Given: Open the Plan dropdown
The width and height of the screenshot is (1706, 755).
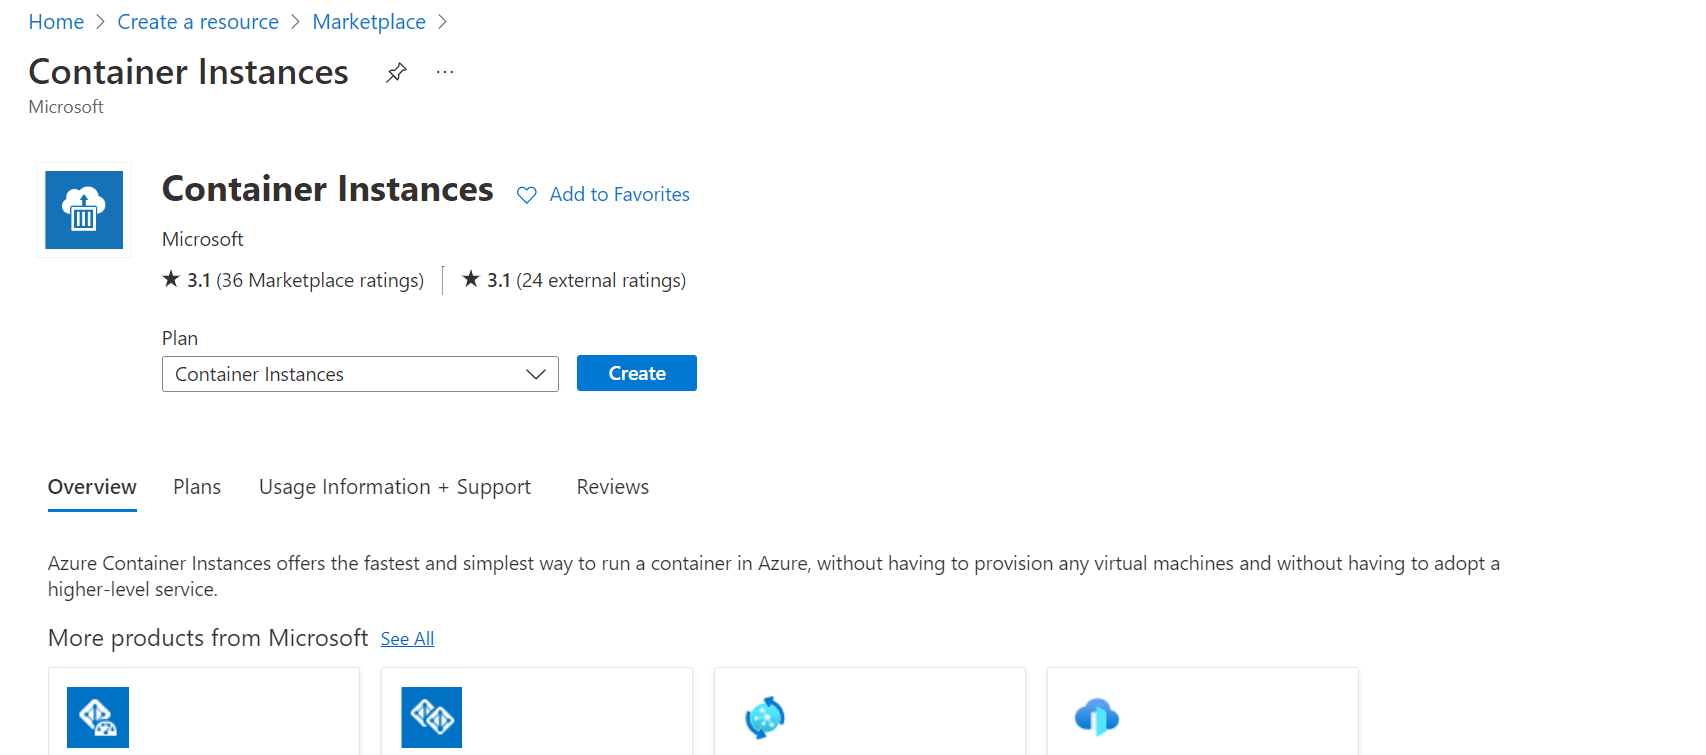Looking at the screenshot, I should 360,373.
